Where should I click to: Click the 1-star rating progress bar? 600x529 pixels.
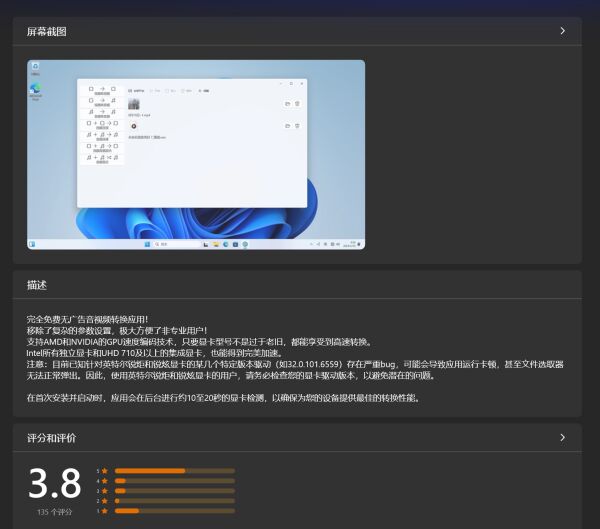(x=175, y=511)
